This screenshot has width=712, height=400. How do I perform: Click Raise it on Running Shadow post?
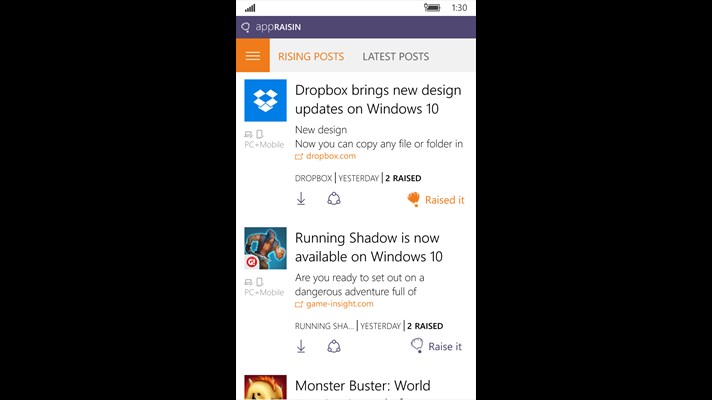tap(436, 346)
